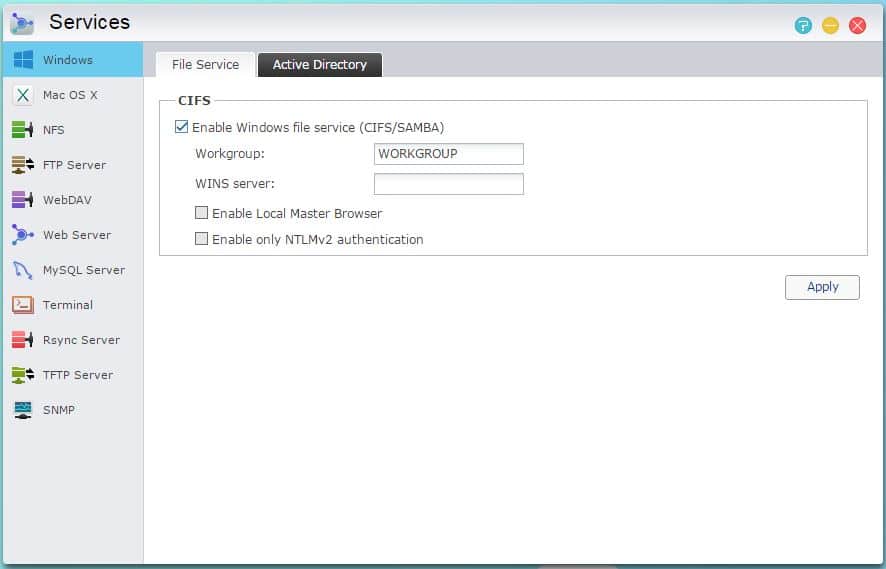
Task: Click the Apply button
Action: 822,287
